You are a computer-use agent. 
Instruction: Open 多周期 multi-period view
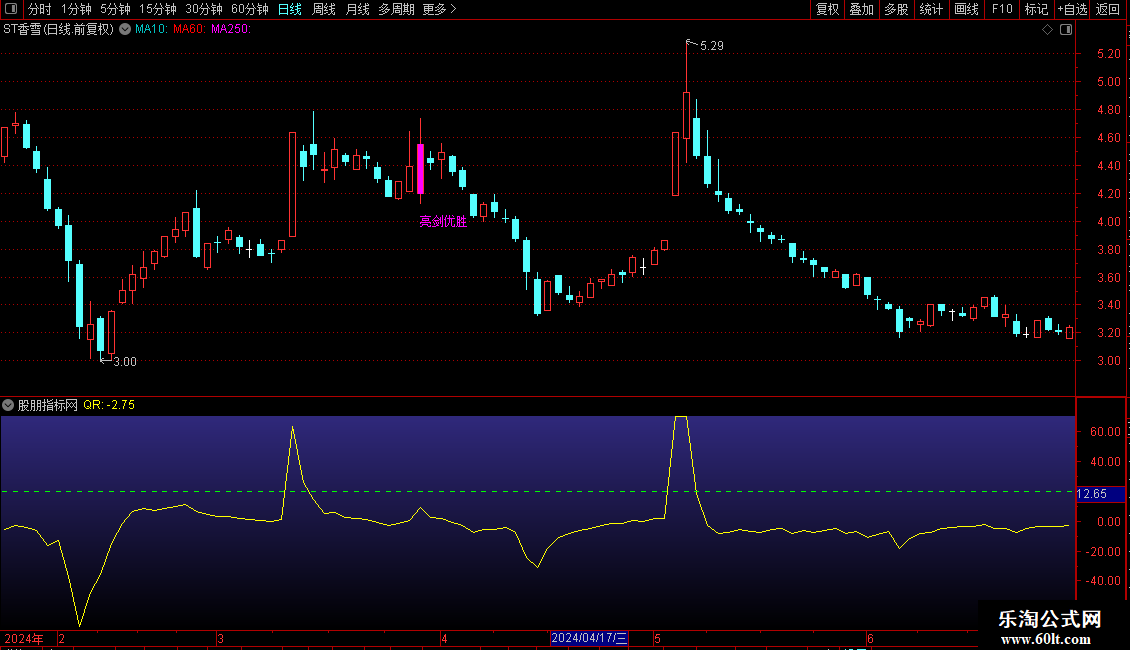(x=396, y=9)
